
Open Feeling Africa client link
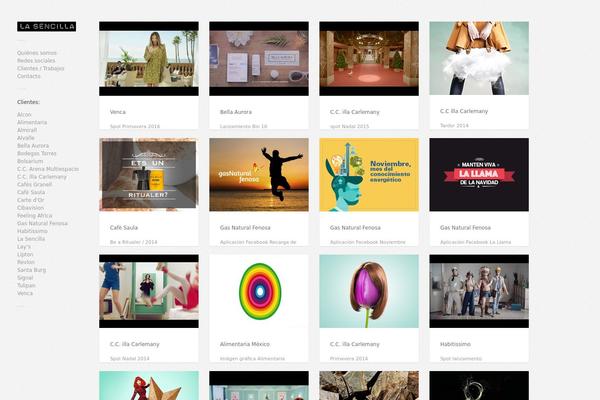(34, 216)
